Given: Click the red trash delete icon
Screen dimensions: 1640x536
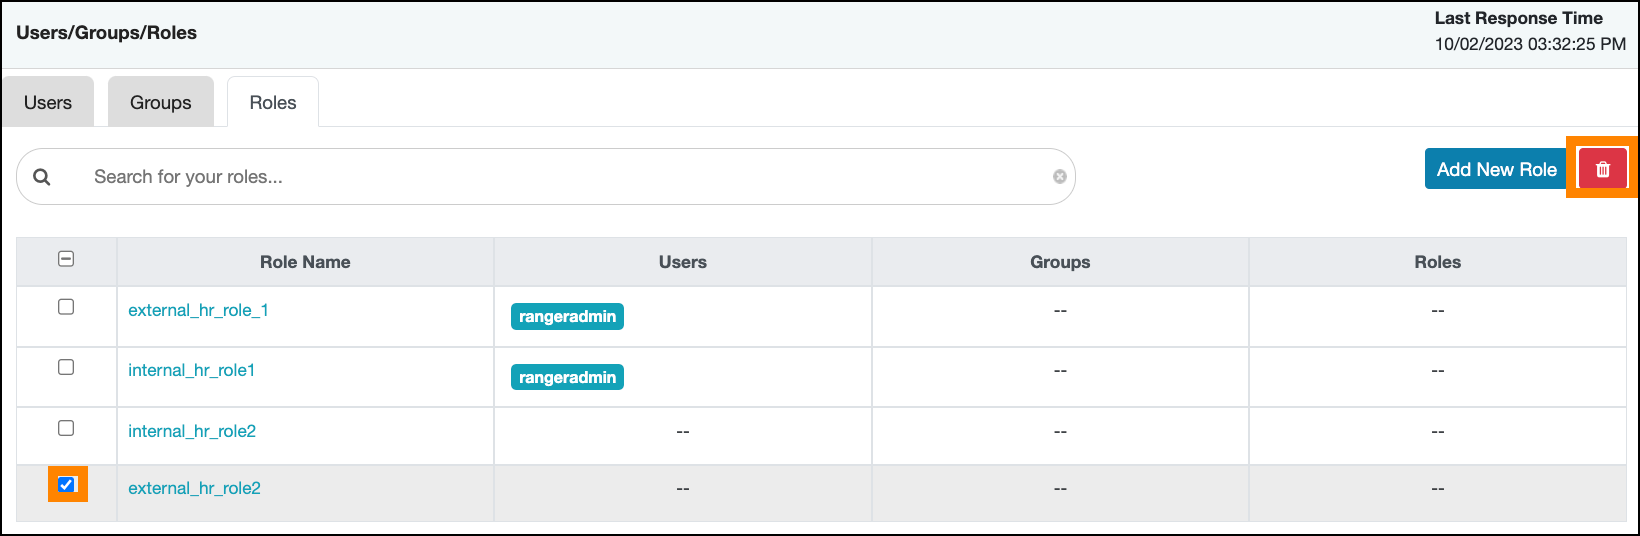Looking at the screenshot, I should [1602, 169].
